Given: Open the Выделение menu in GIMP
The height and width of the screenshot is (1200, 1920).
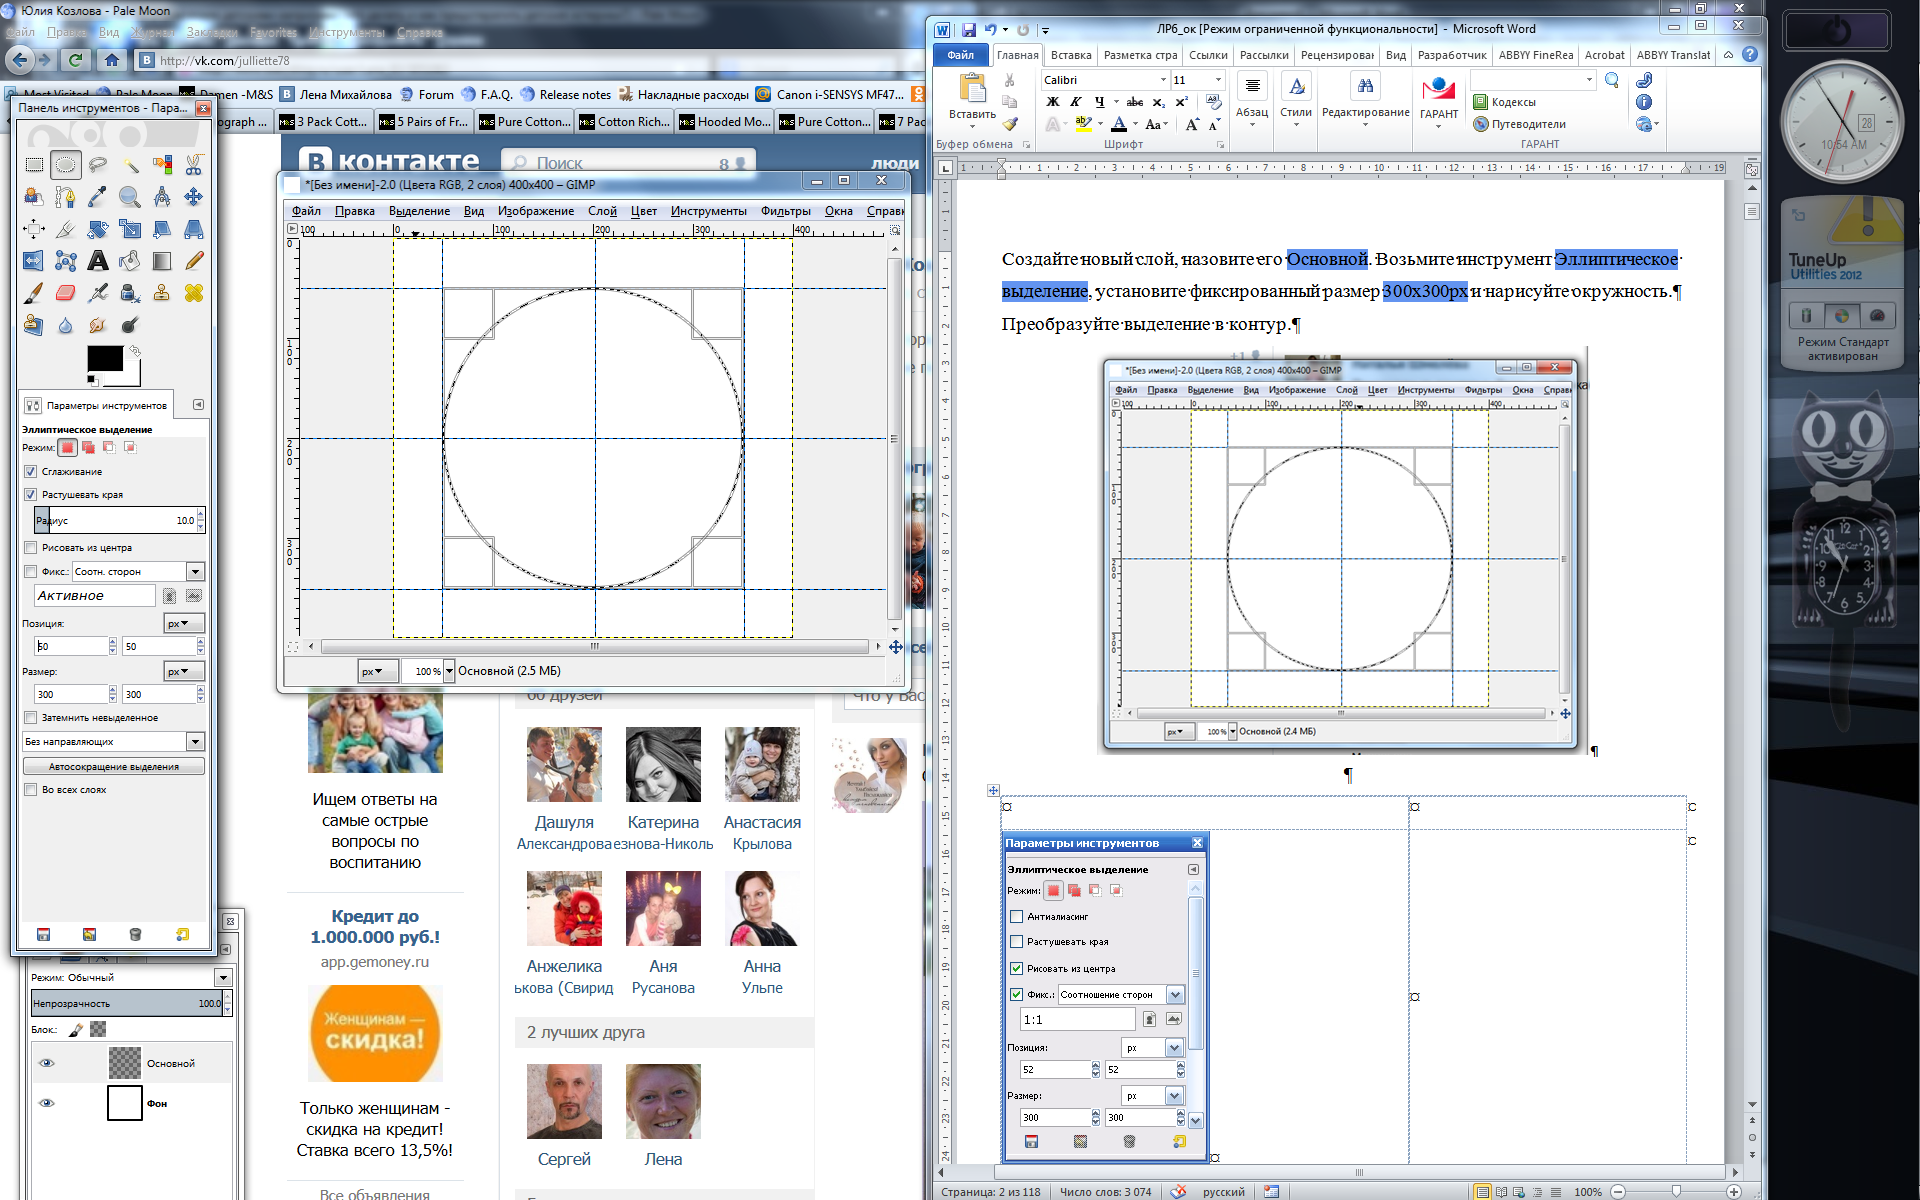Looking at the screenshot, I should click(419, 211).
